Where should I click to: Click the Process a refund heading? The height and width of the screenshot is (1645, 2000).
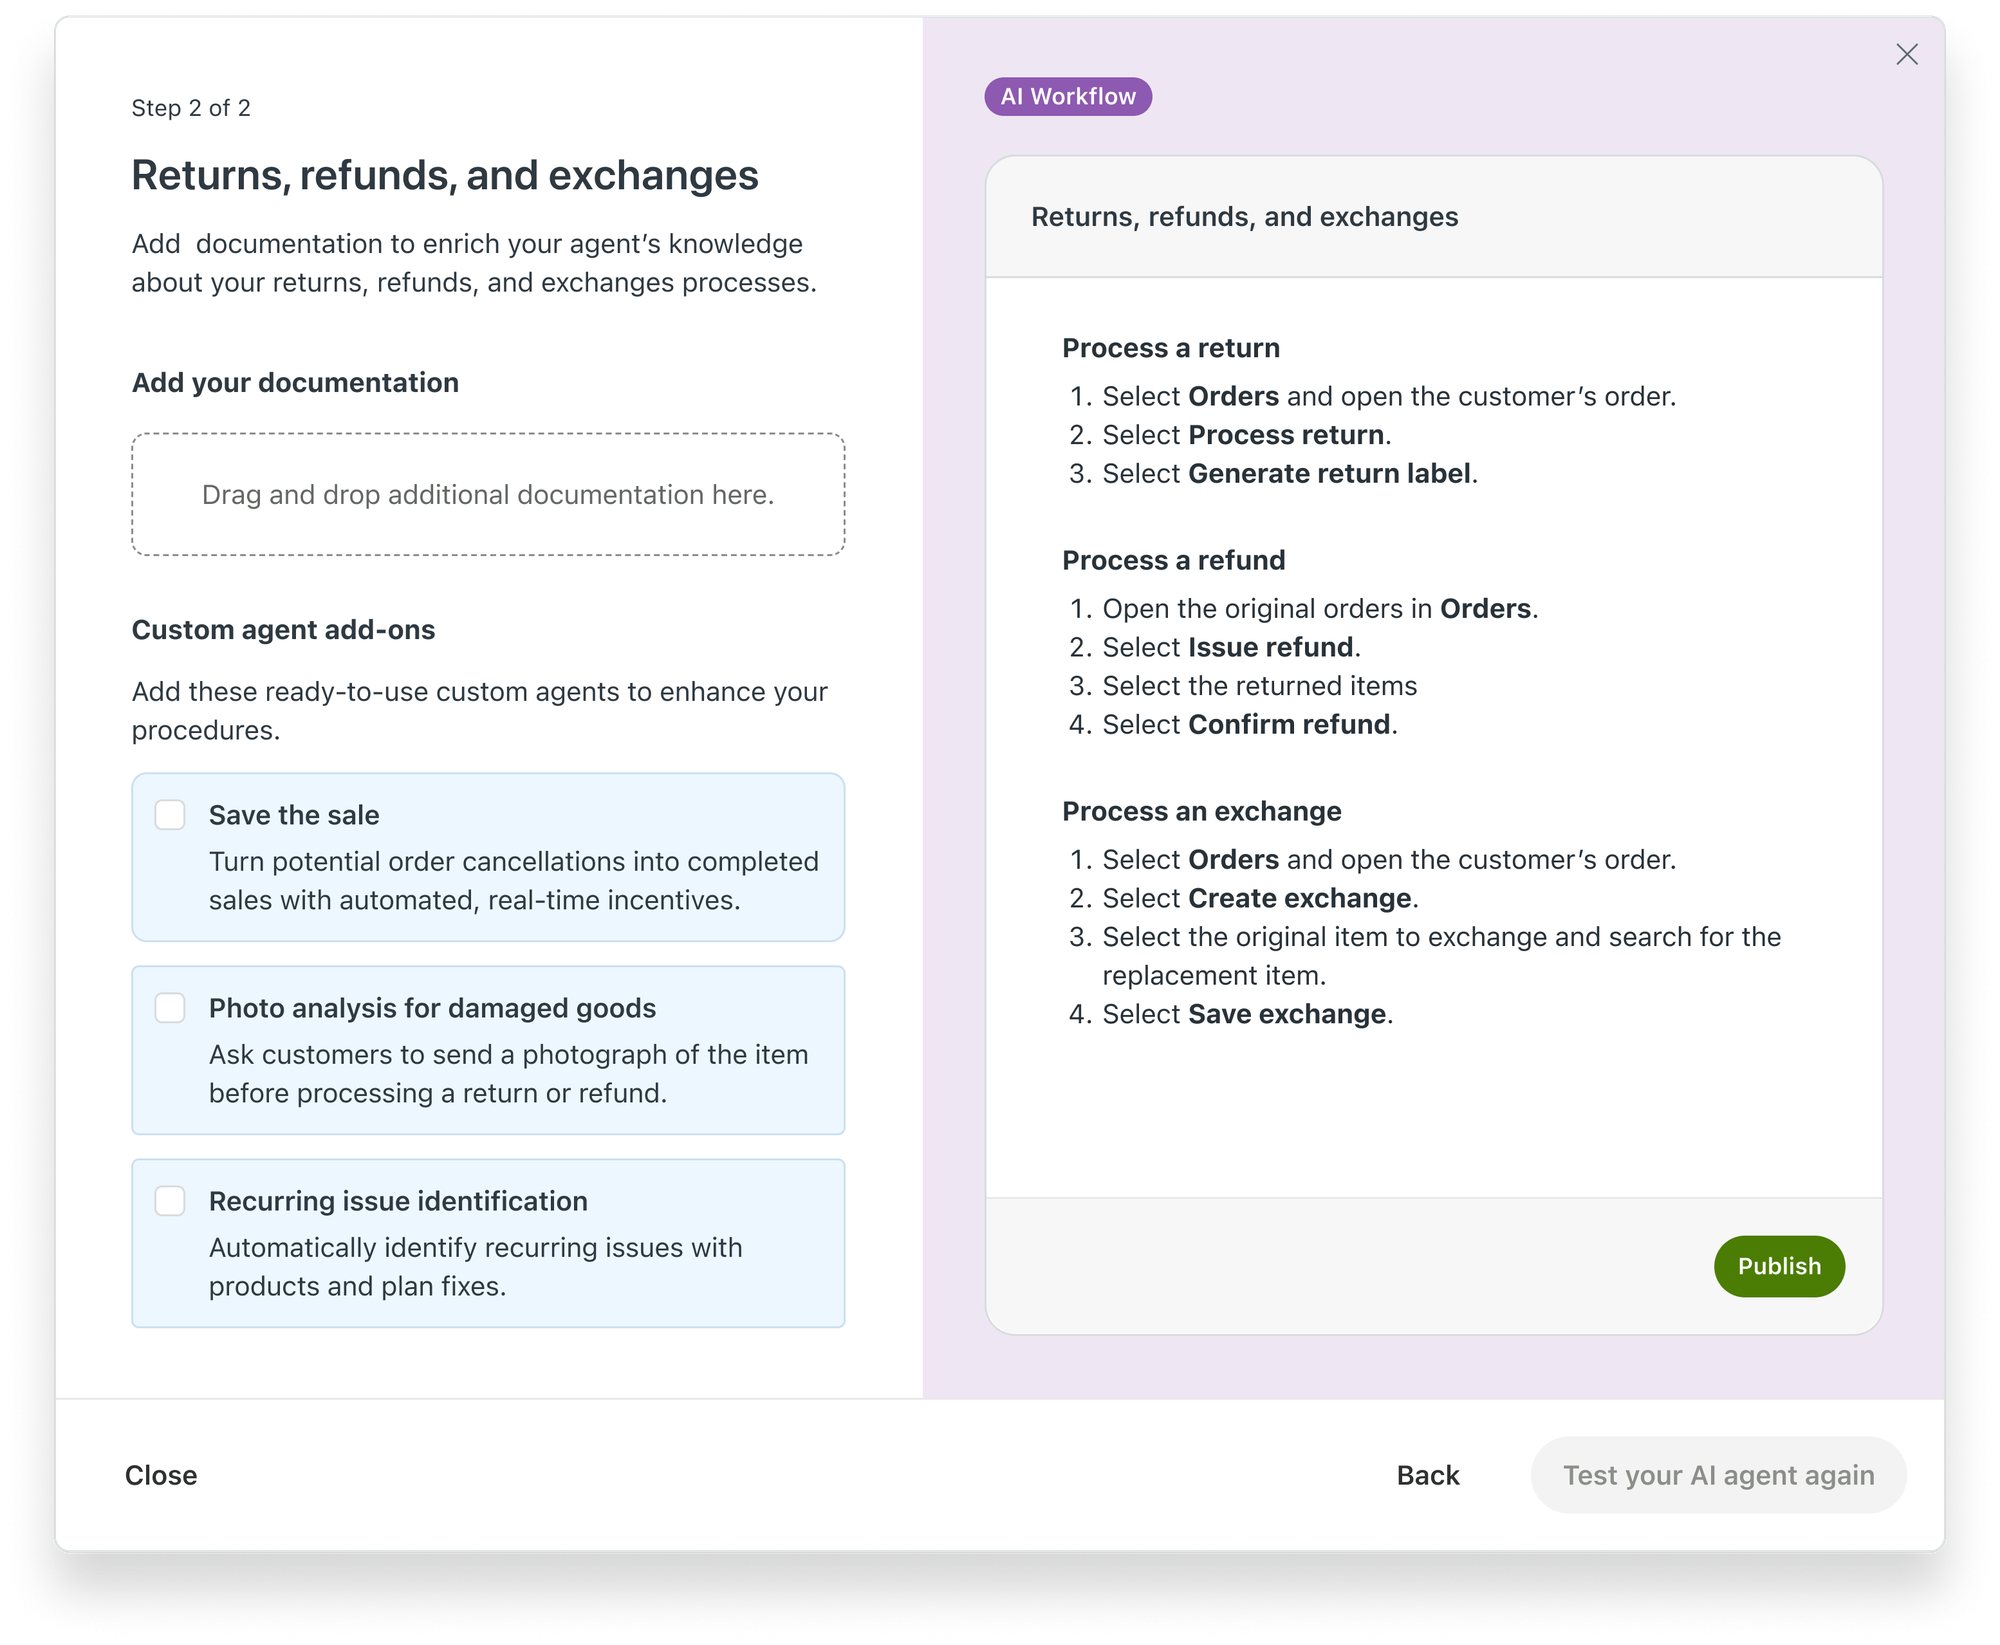point(1174,560)
